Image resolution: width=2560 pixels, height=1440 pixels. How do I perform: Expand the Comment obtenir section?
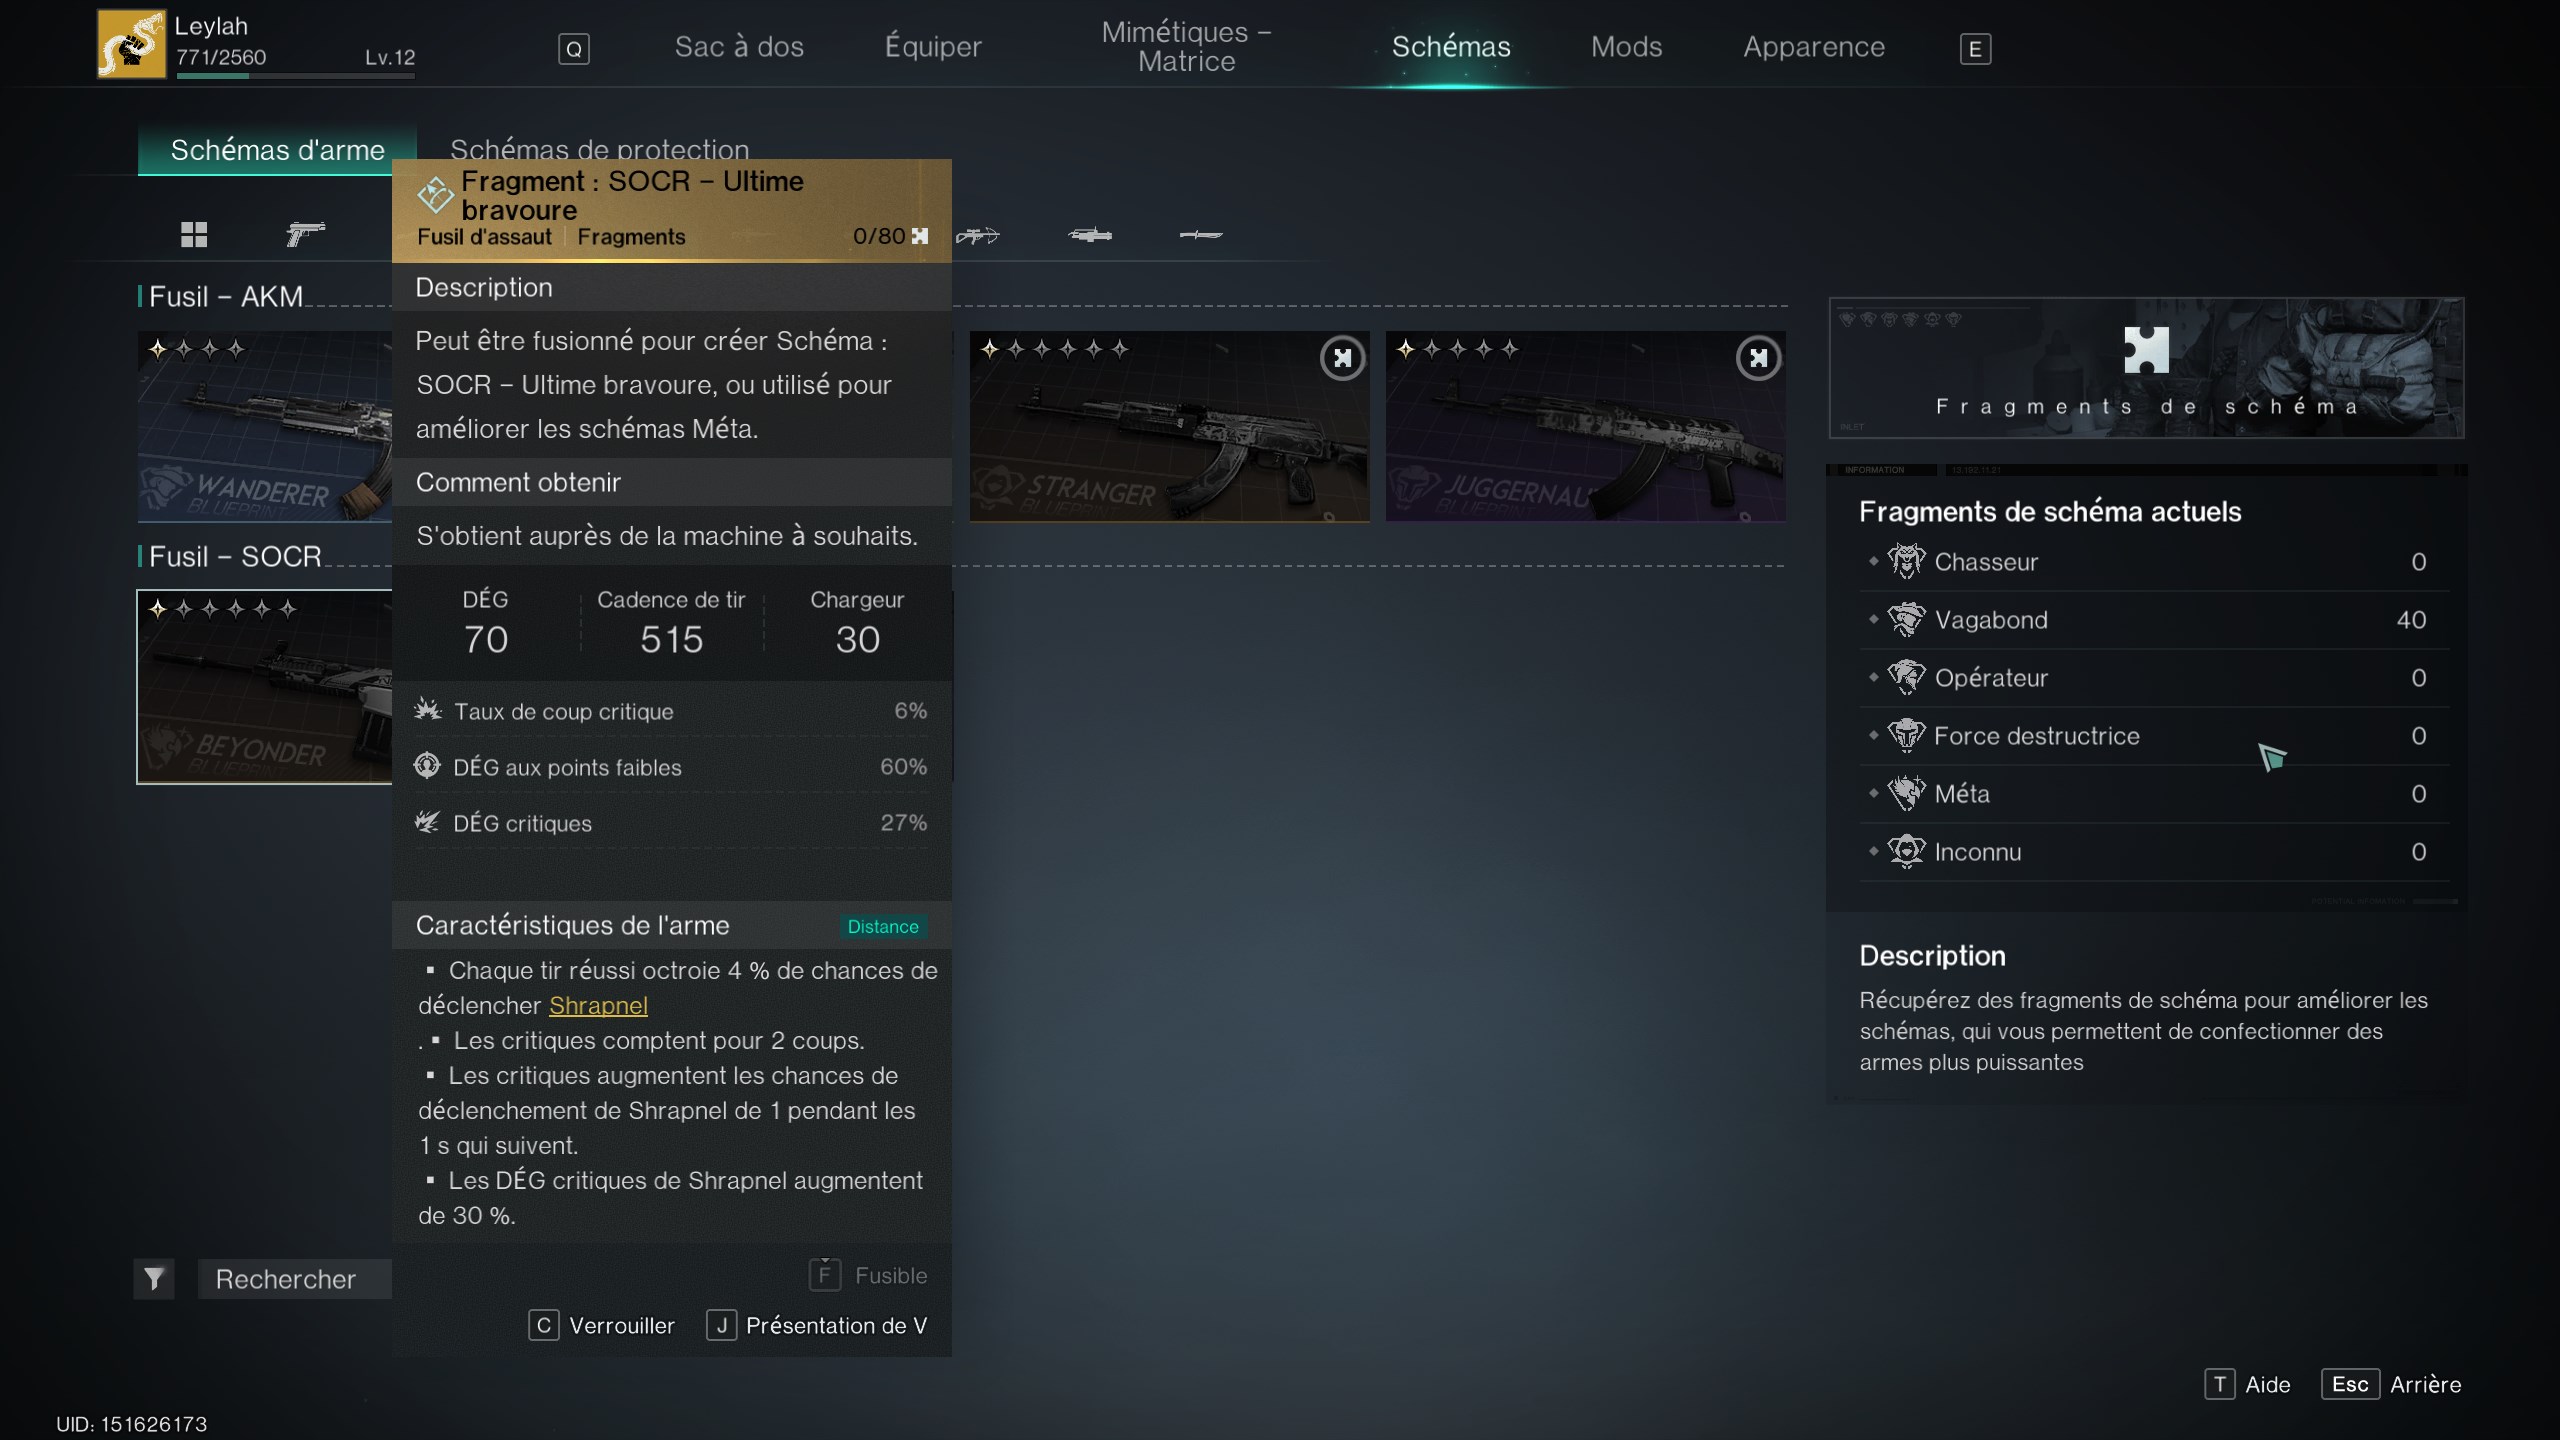pos(518,482)
